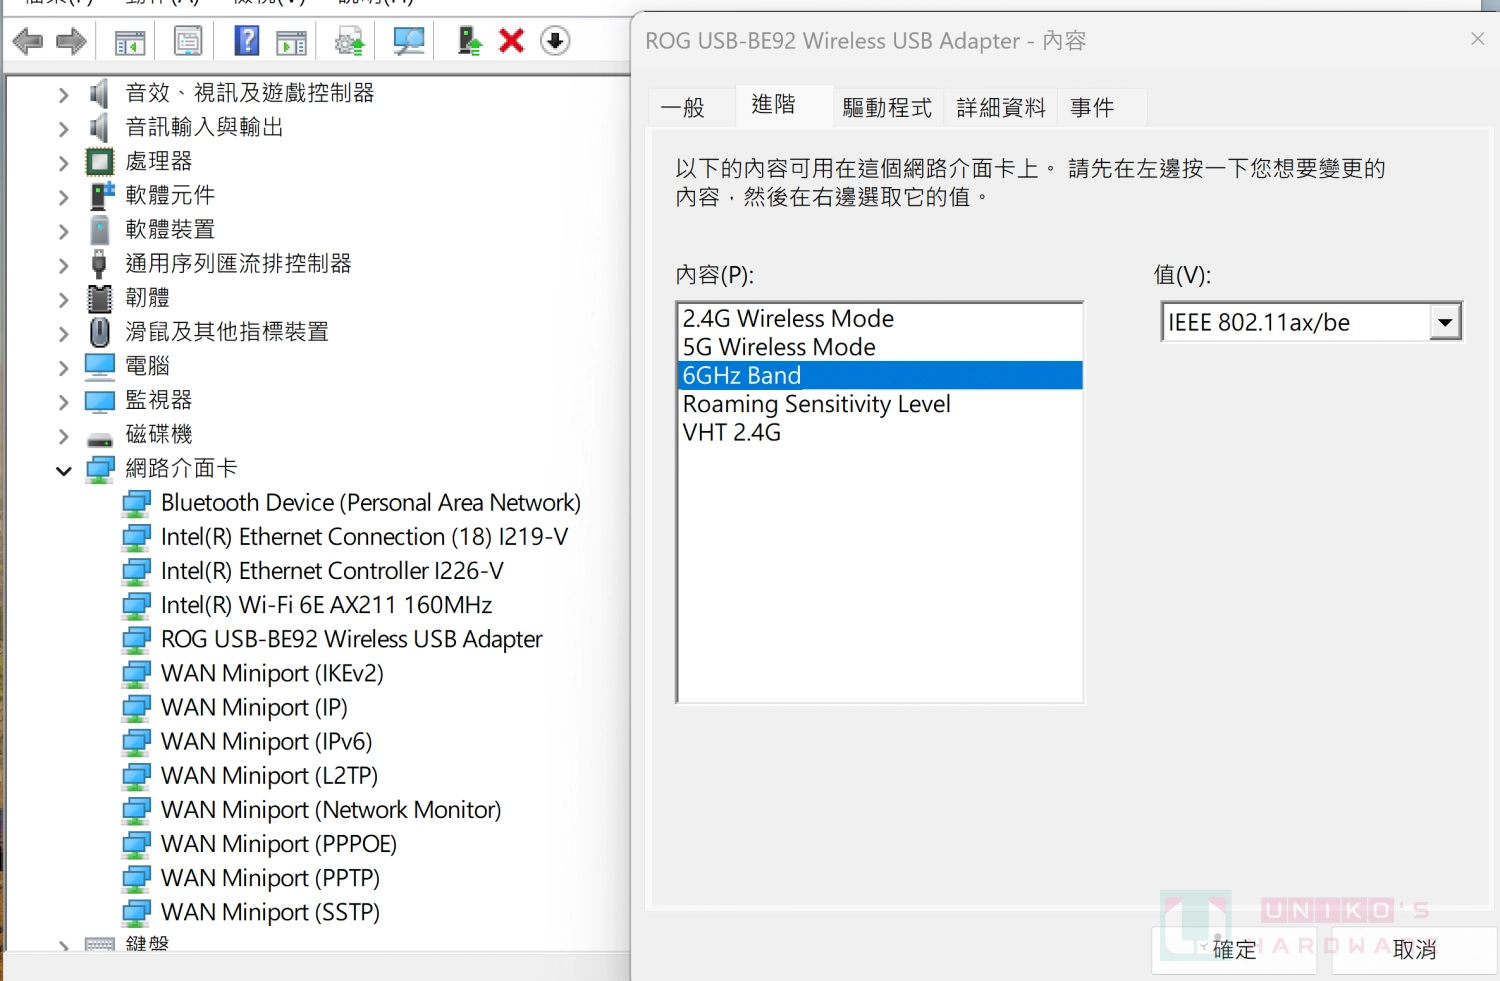Switch to the 進階 tab

point(774,105)
